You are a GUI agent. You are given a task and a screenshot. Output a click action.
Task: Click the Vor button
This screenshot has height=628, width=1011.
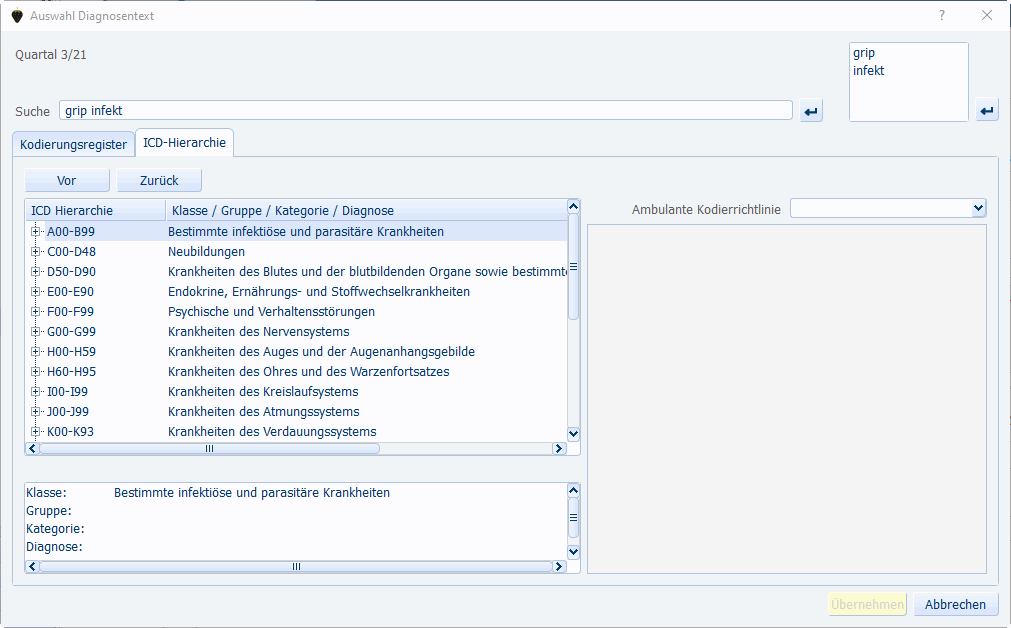pos(67,181)
